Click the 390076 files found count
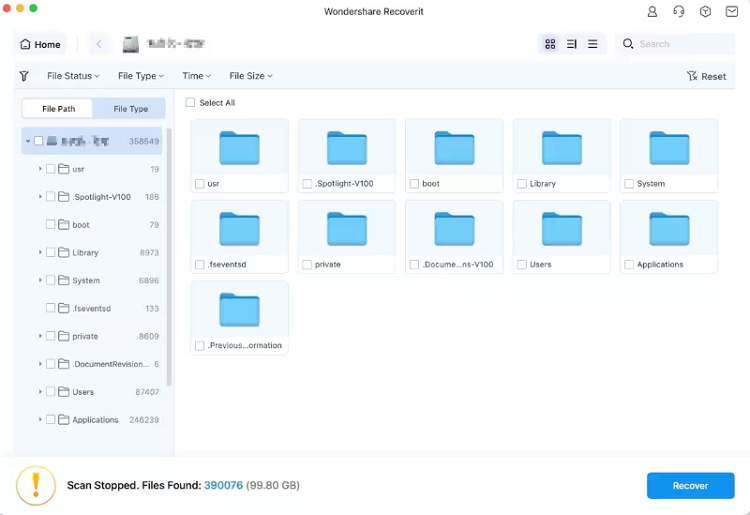Viewport: 750px width, 515px height. [223, 485]
